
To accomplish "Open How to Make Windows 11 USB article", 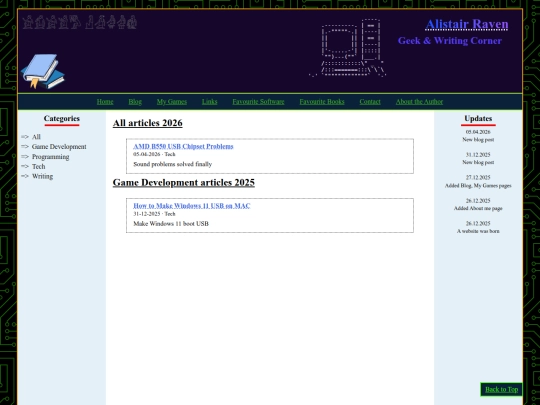I will (192, 206).
